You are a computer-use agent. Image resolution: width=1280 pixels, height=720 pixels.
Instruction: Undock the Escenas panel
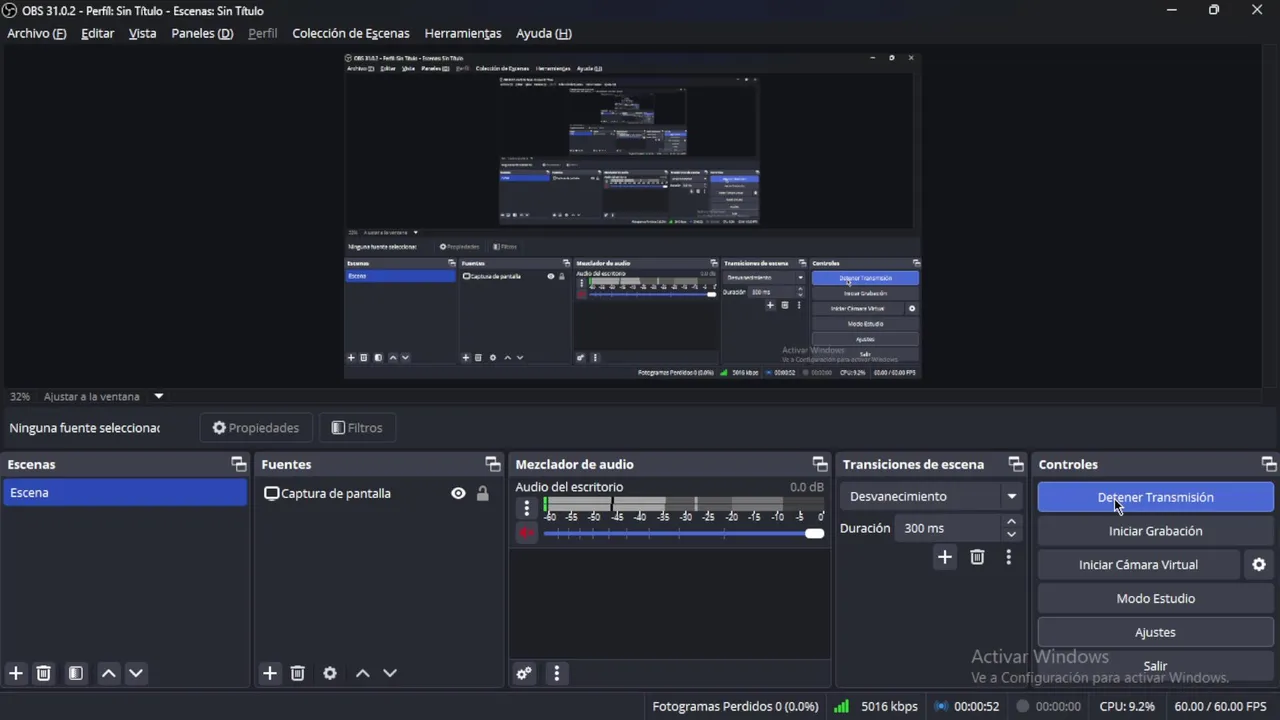[238, 464]
